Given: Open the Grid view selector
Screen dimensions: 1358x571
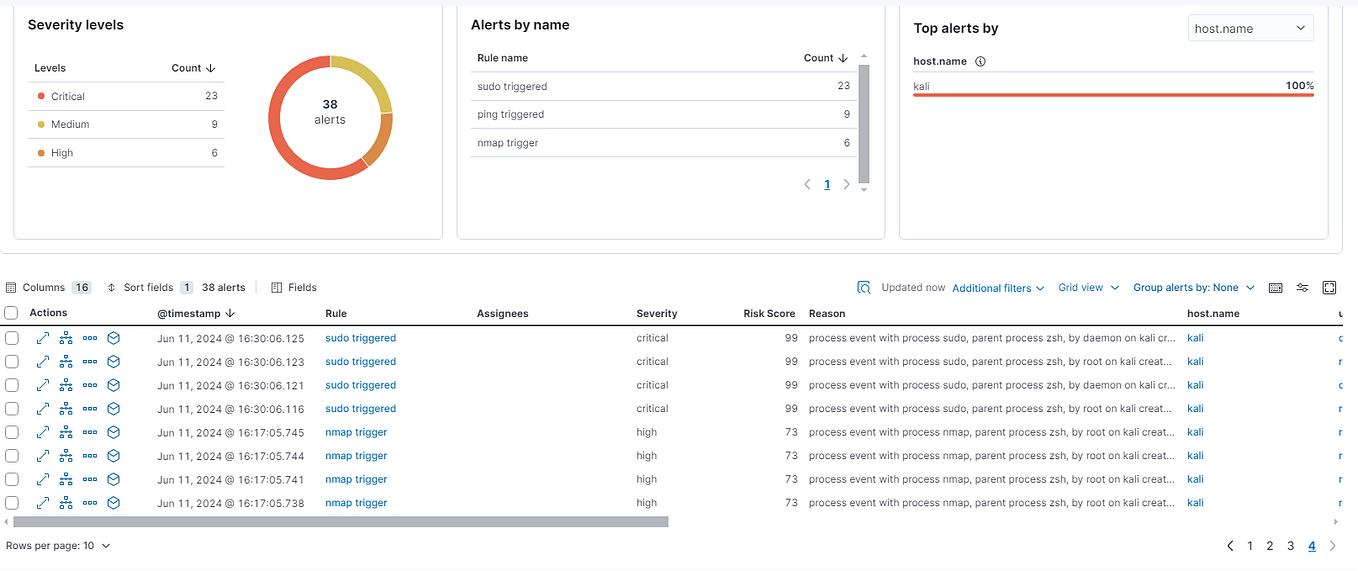Looking at the screenshot, I should [1088, 288].
